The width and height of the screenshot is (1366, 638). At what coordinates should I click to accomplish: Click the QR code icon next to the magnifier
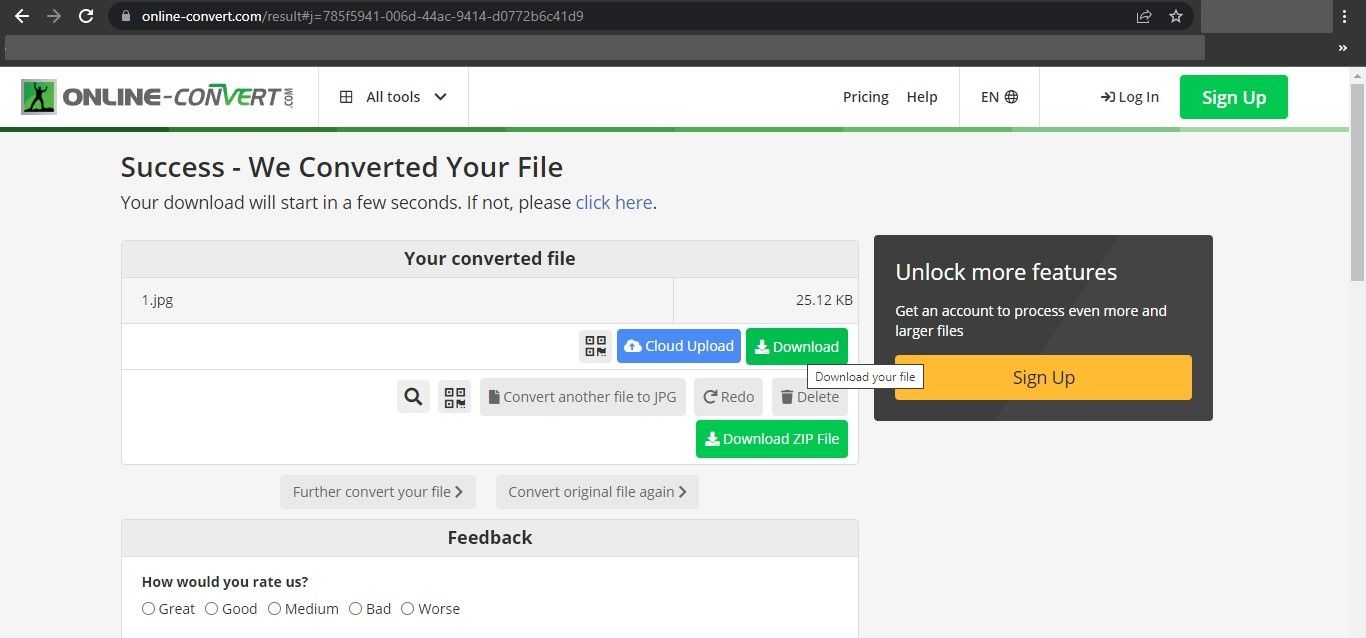[455, 396]
